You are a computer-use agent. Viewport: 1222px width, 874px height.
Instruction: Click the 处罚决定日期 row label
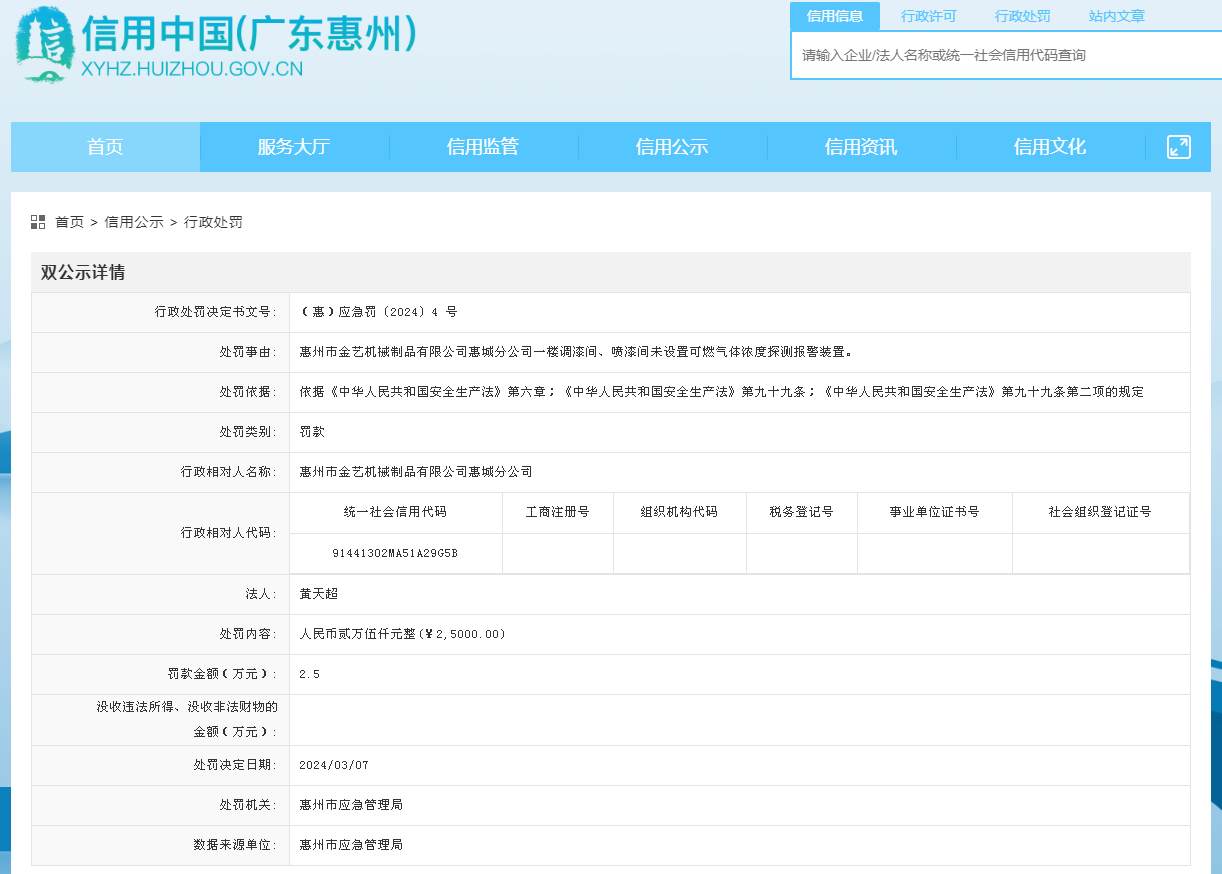tap(236, 765)
